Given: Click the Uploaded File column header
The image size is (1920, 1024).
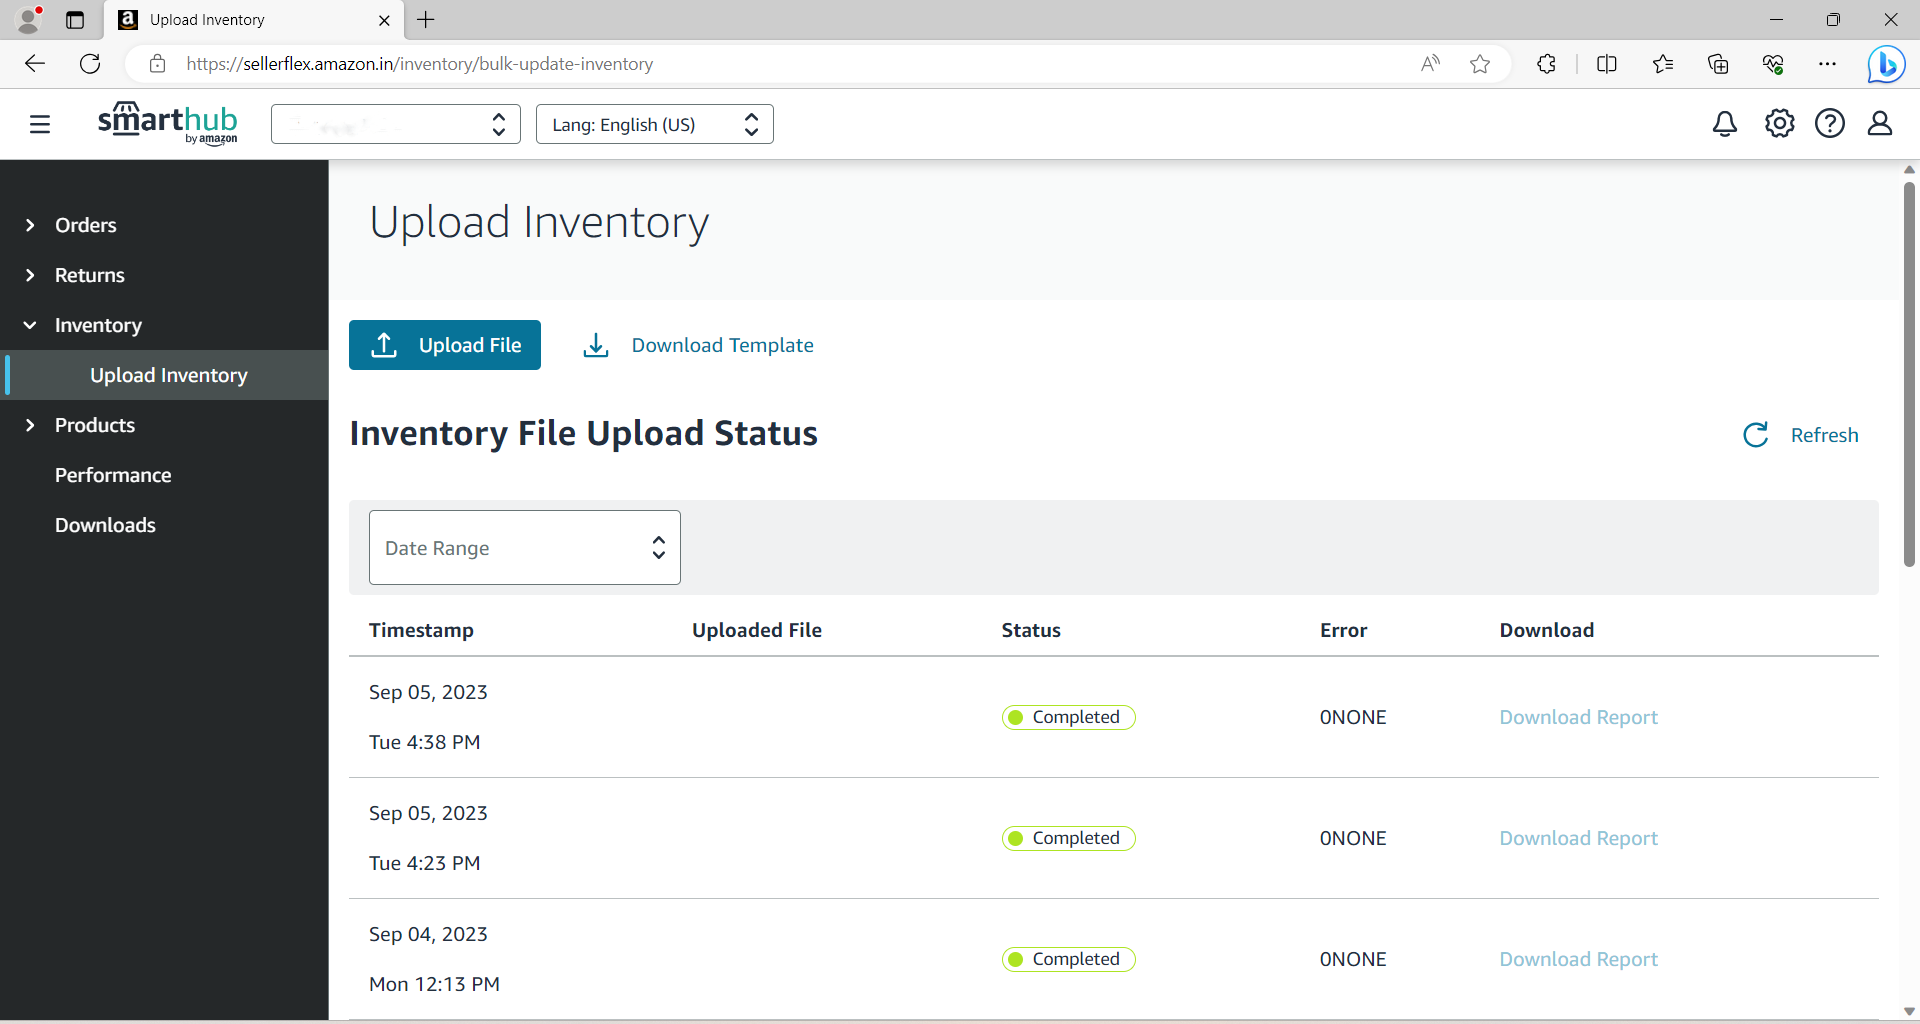Looking at the screenshot, I should 757,630.
